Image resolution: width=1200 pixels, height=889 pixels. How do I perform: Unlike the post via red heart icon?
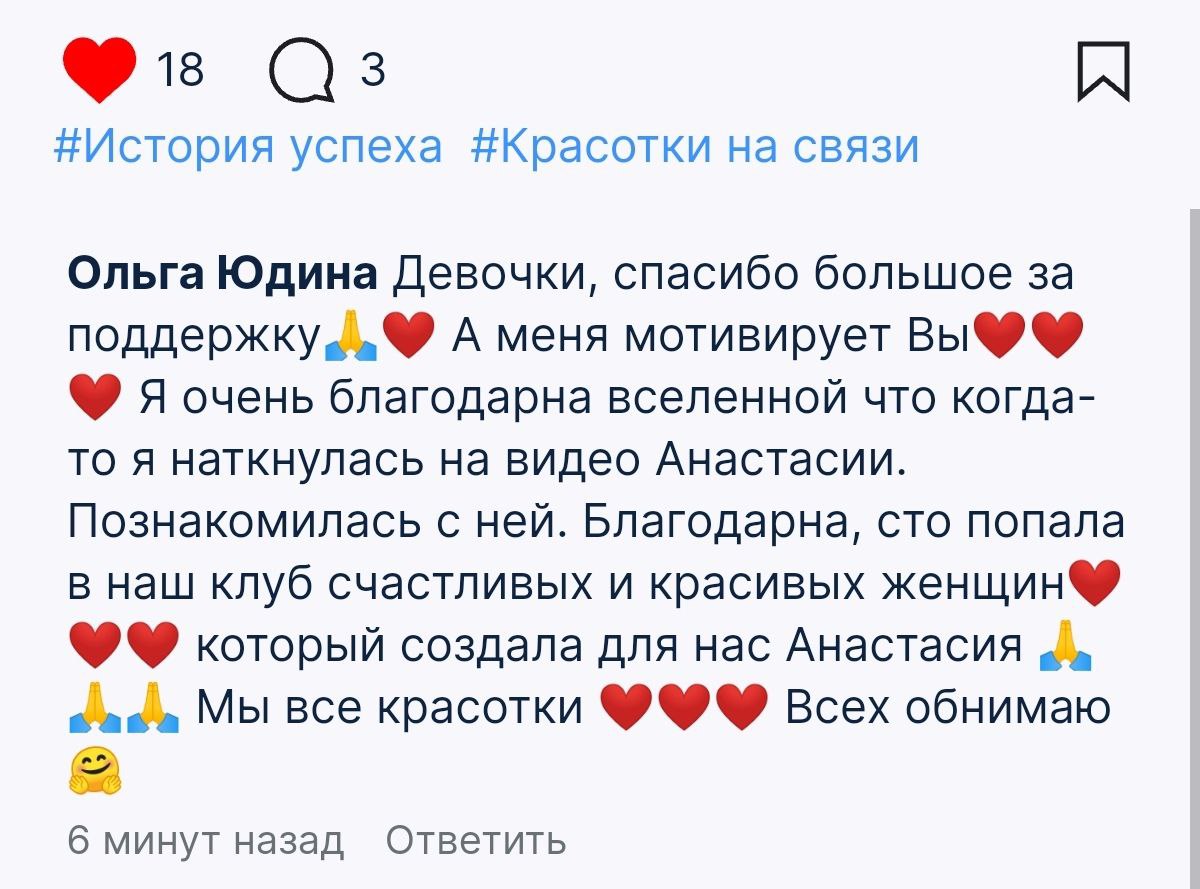pyautogui.click(x=100, y=70)
